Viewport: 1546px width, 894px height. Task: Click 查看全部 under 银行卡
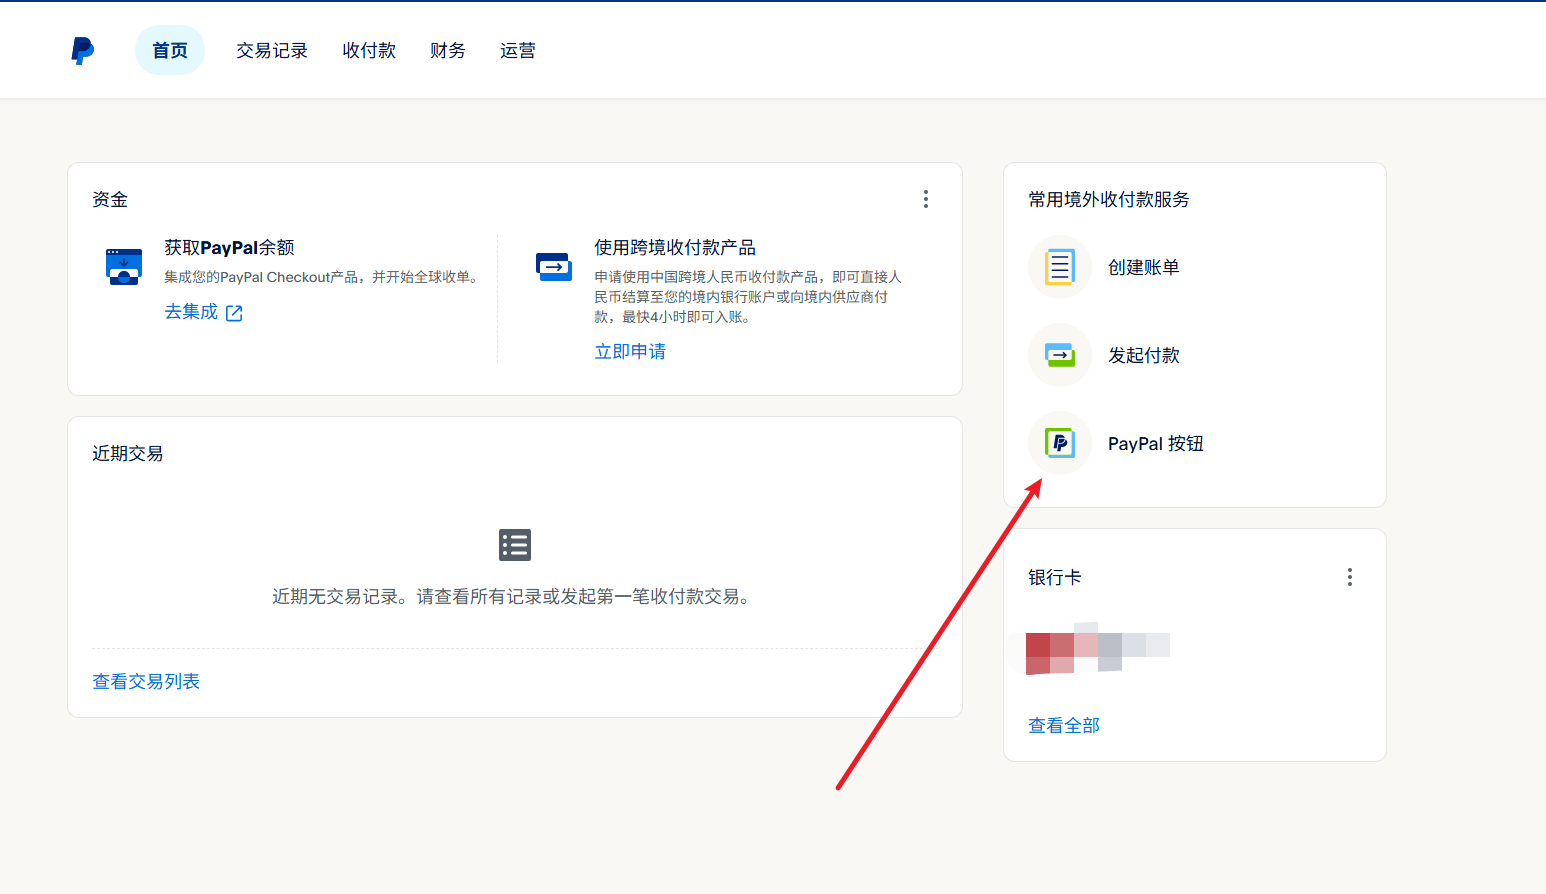pos(1064,725)
